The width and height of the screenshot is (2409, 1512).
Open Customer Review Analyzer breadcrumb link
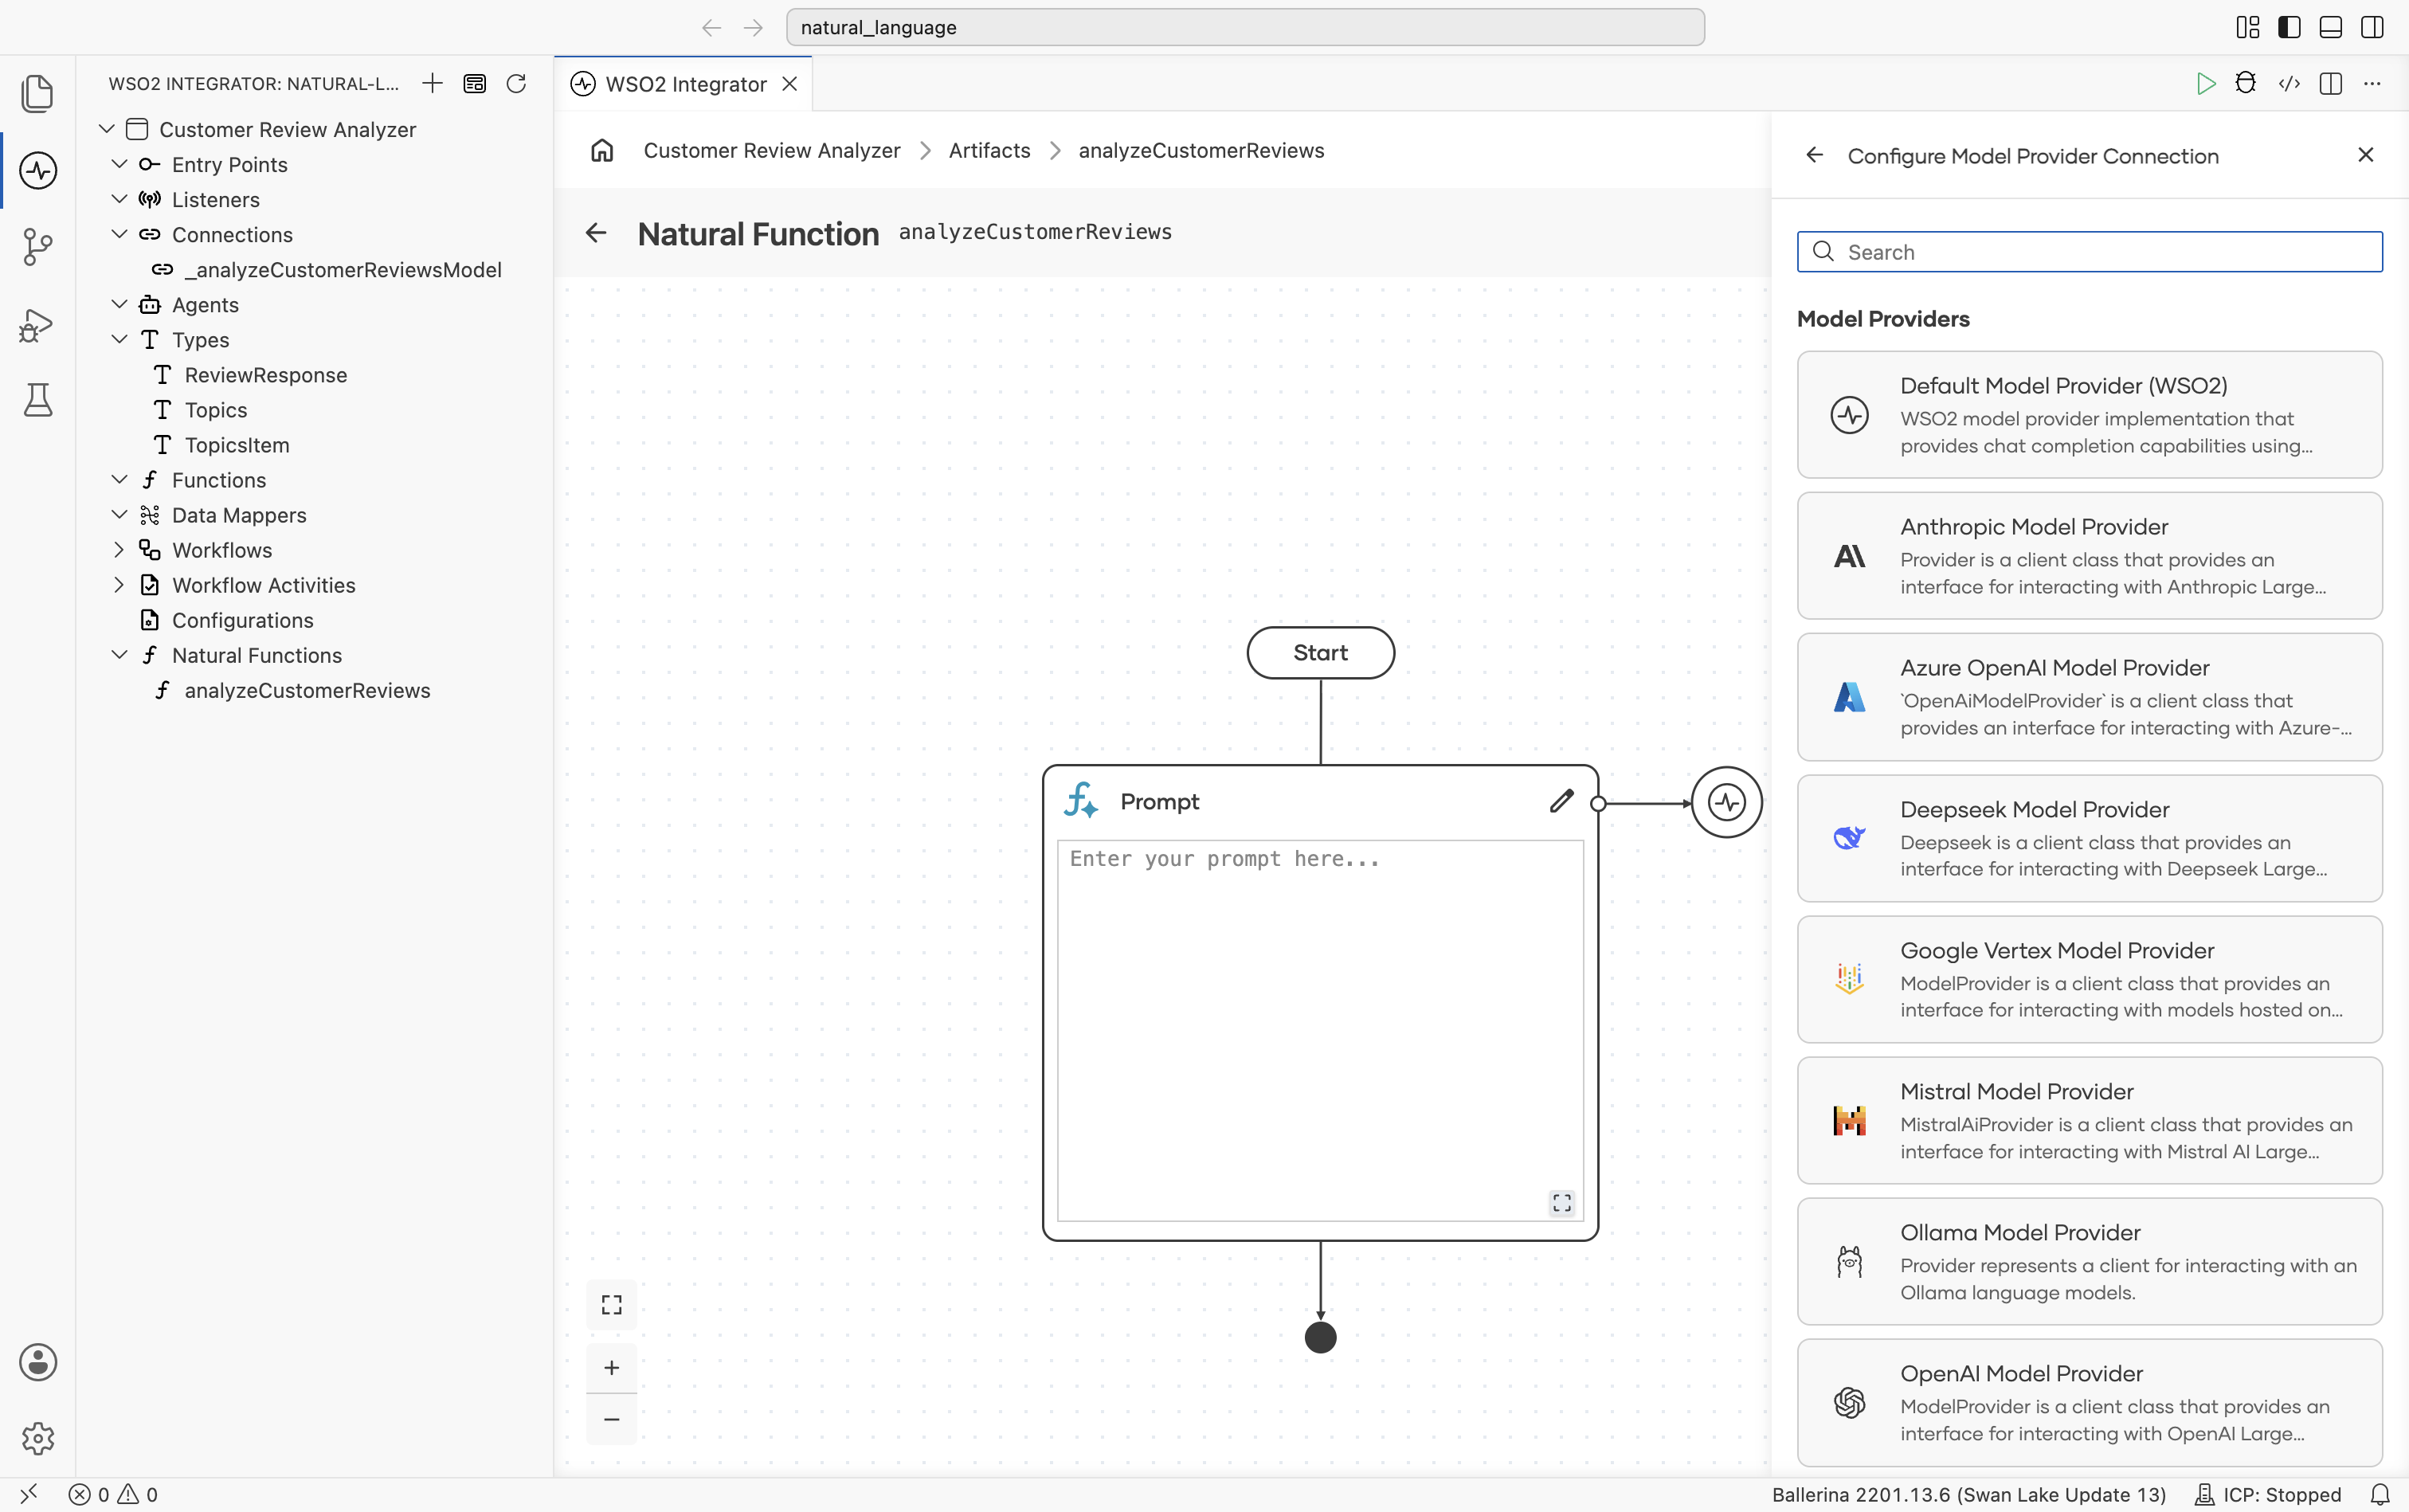tap(771, 150)
